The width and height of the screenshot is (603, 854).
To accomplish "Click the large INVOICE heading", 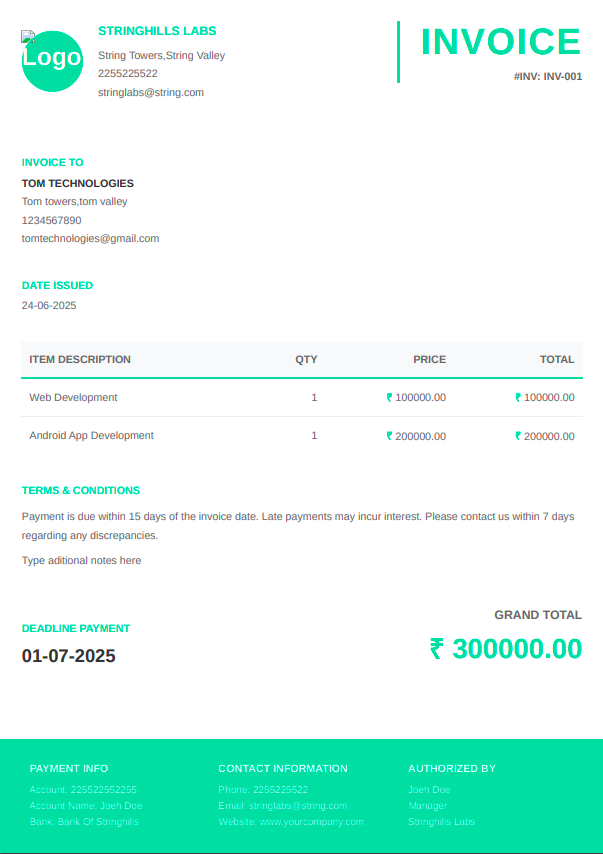I will click(x=500, y=42).
